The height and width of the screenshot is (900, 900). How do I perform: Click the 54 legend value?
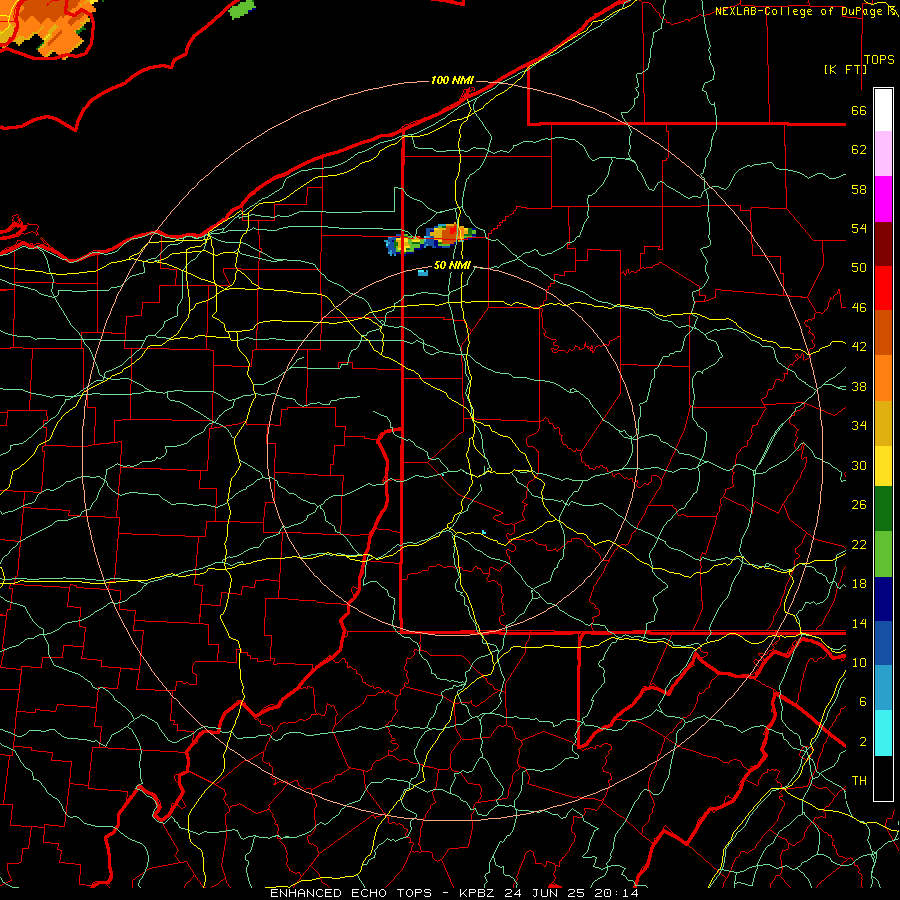tap(859, 228)
